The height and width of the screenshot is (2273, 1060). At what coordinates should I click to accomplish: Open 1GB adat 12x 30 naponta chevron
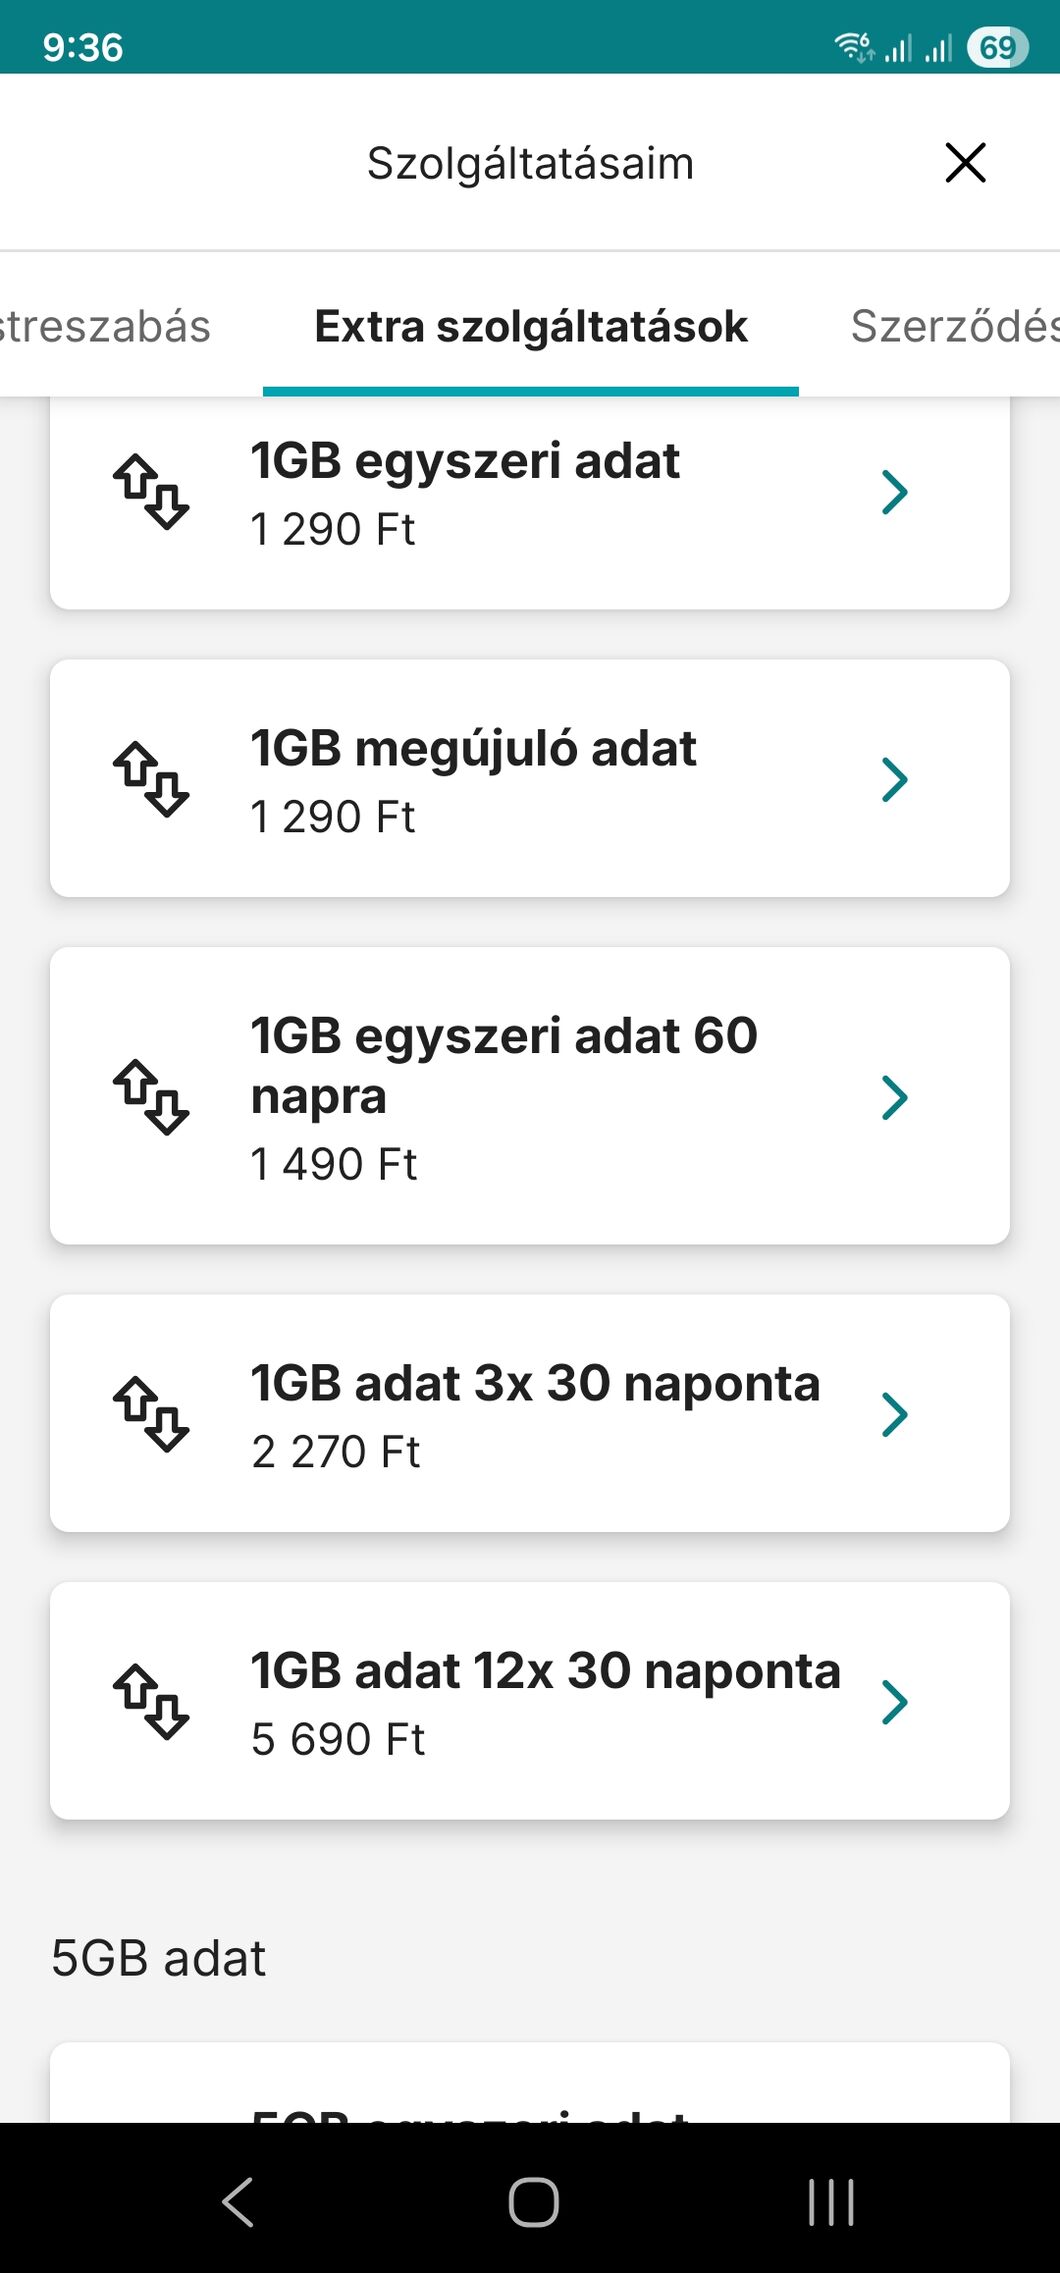(x=894, y=1701)
